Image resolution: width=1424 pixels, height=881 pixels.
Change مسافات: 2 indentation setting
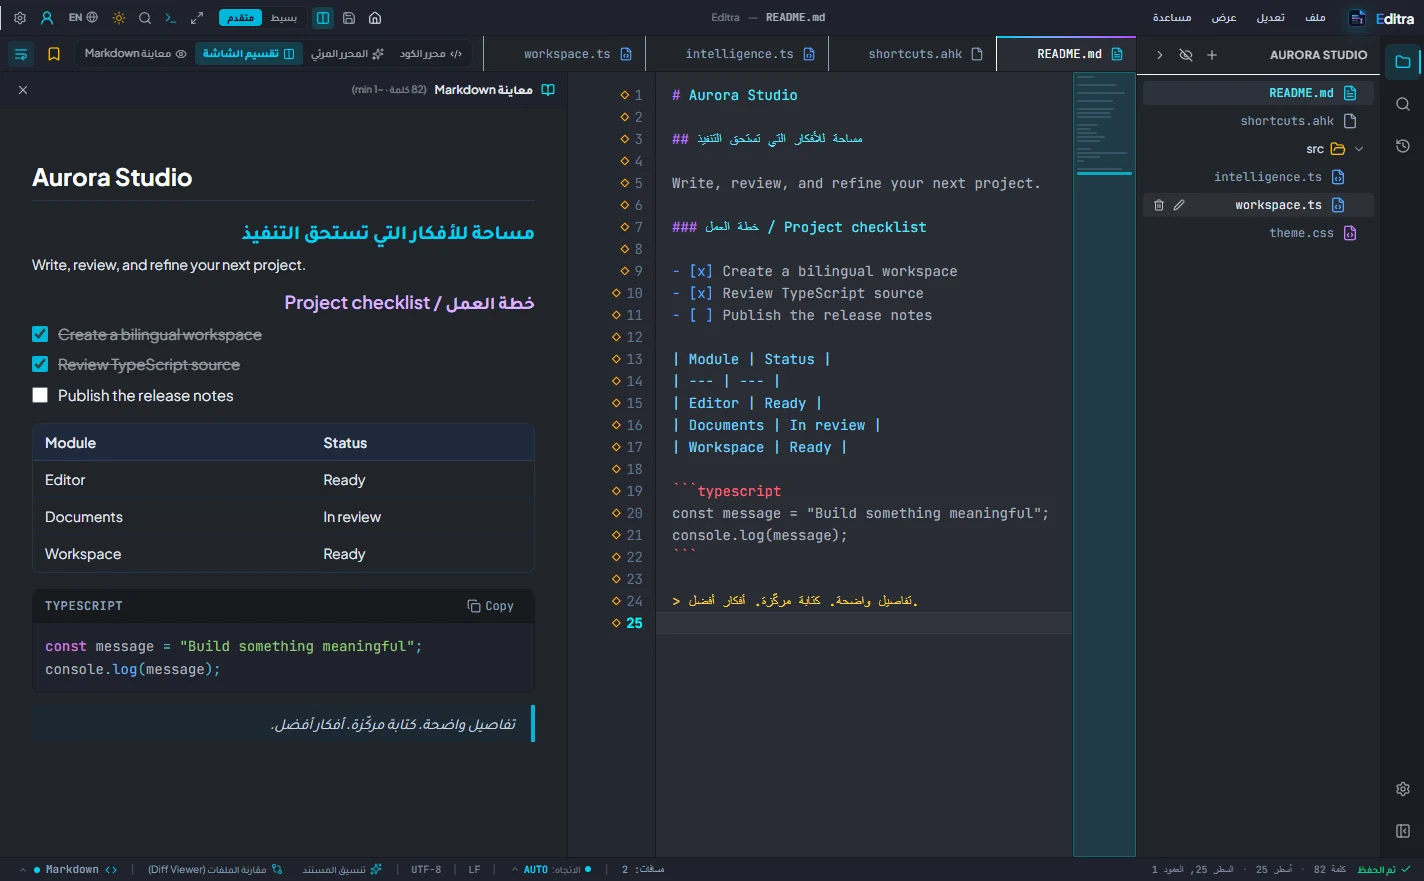point(643,869)
